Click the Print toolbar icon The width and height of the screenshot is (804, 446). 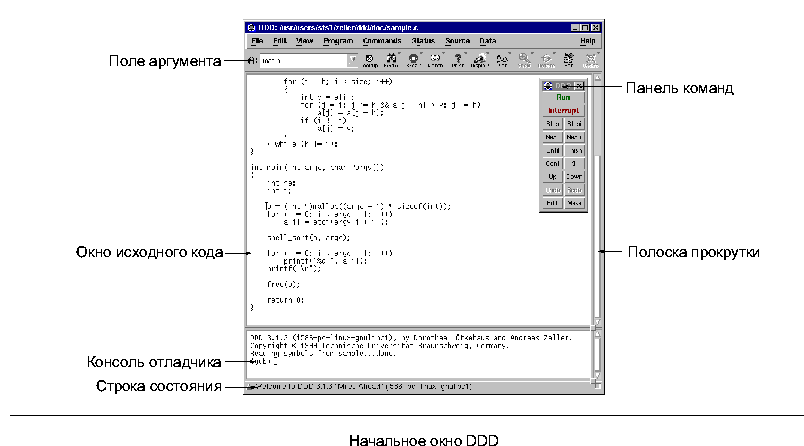coord(459,60)
